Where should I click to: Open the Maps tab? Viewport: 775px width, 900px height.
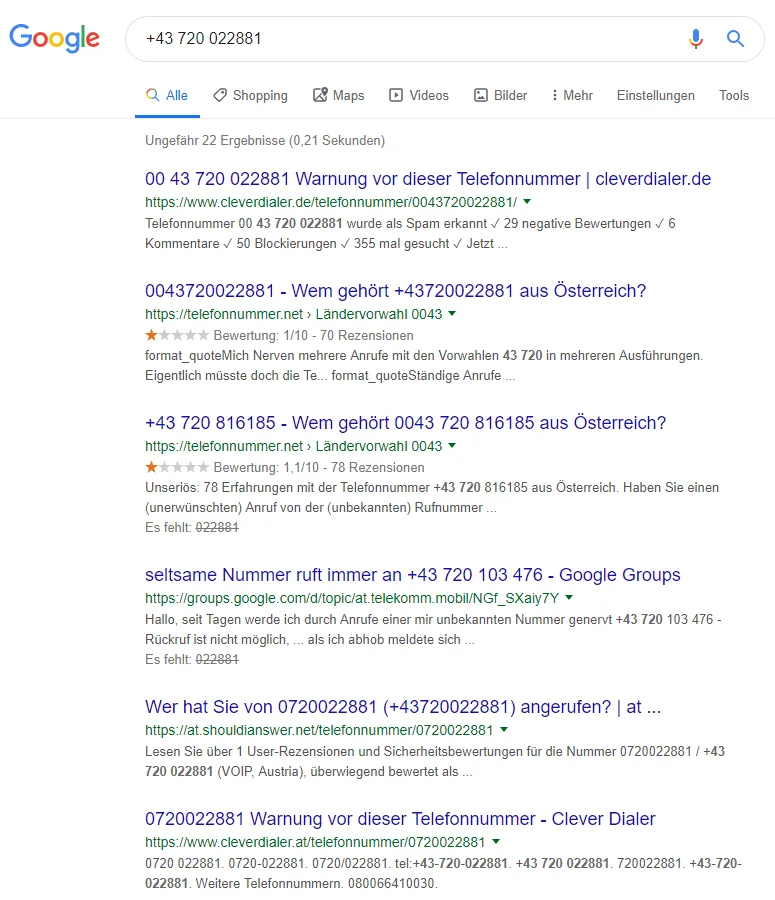tap(339, 95)
